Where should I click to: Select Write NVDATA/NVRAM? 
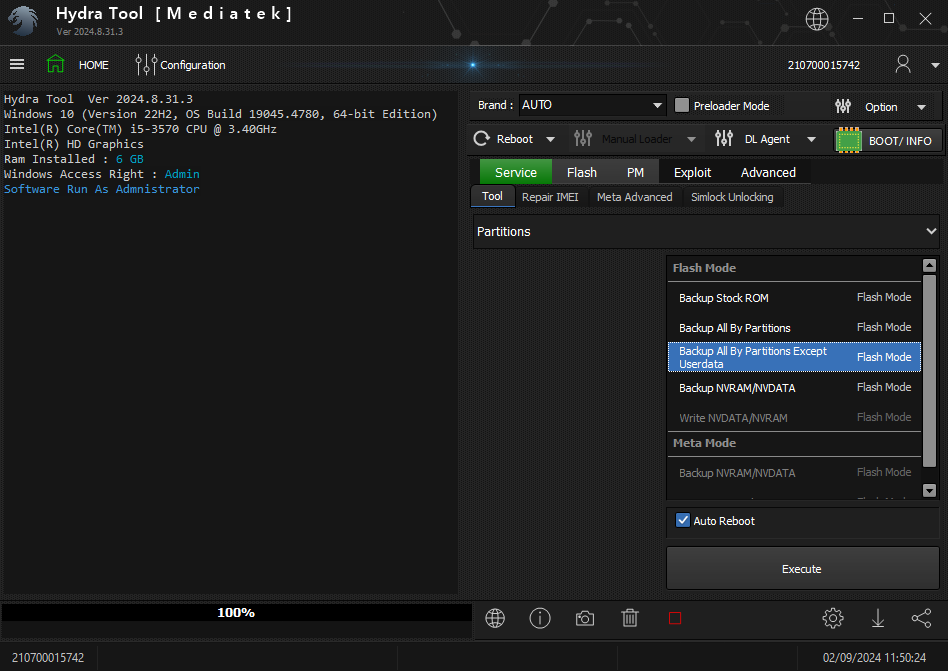(794, 418)
